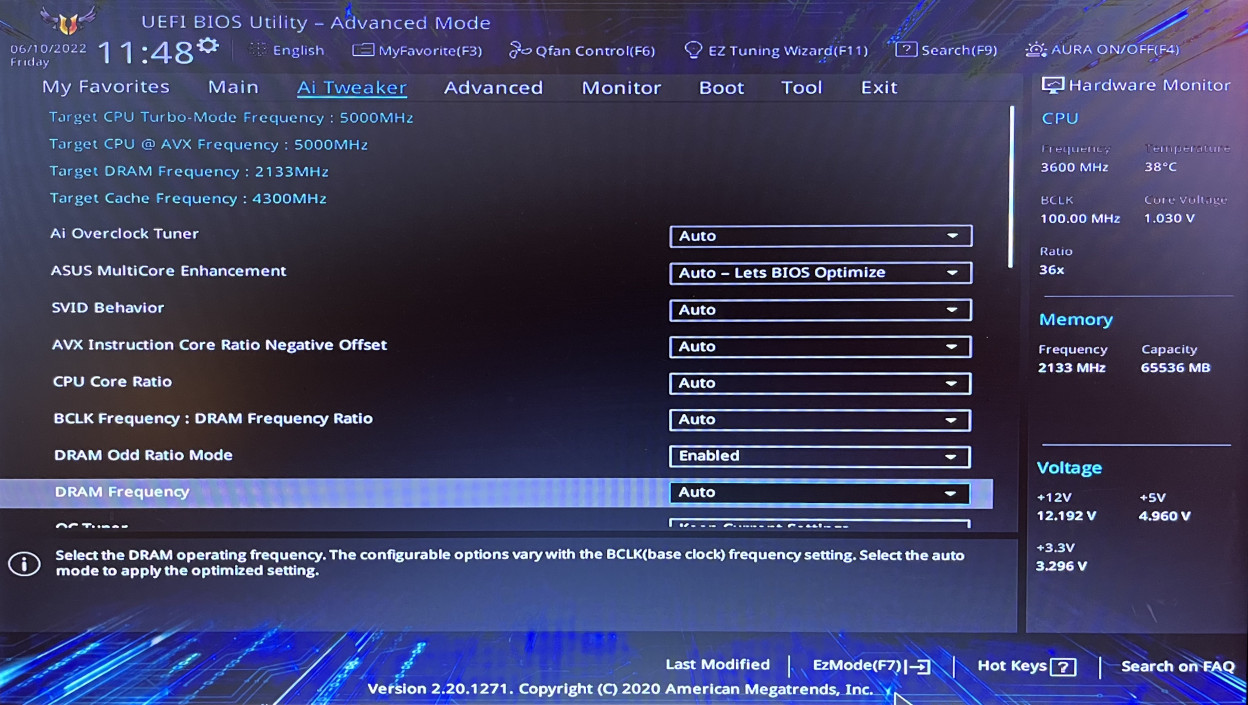Select the Exit tab
Viewport: 1248px width, 705px height.
[x=879, y=87]
